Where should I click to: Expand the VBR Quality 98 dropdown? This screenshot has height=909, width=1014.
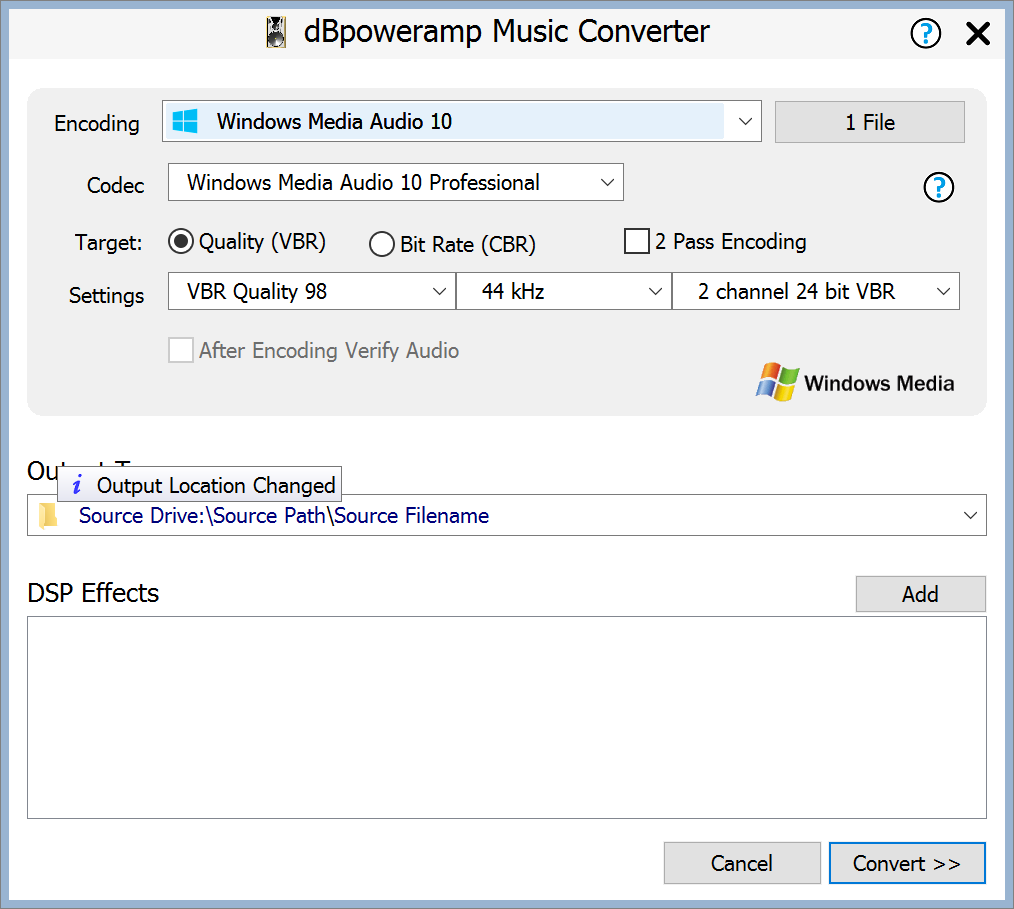312,292
